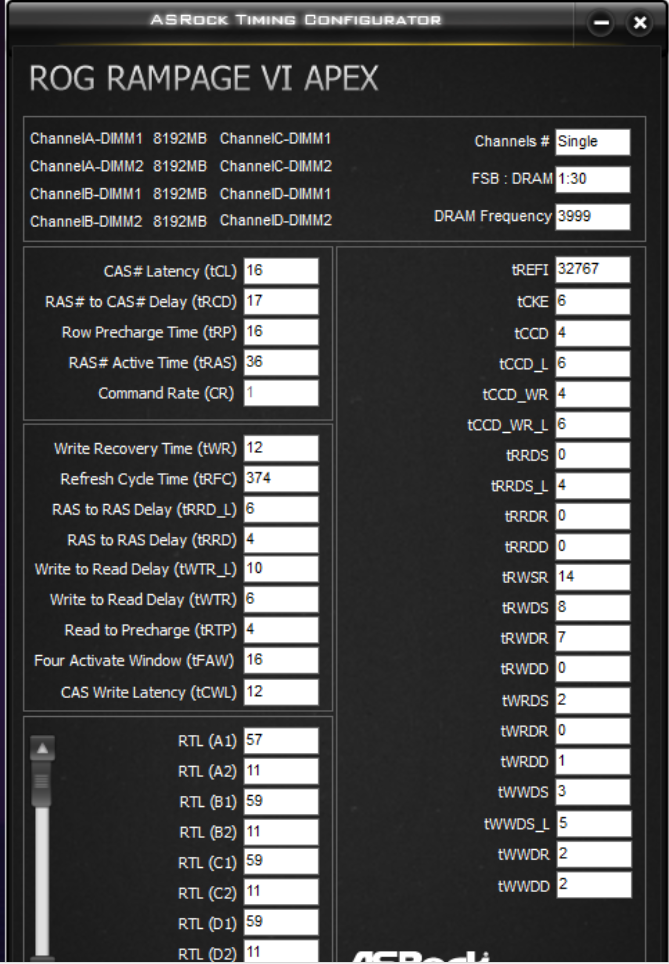Viewport: 669px width, 964px height.
Task: Click the ChannelA-DIMM2 label
Action: [86, 166]
